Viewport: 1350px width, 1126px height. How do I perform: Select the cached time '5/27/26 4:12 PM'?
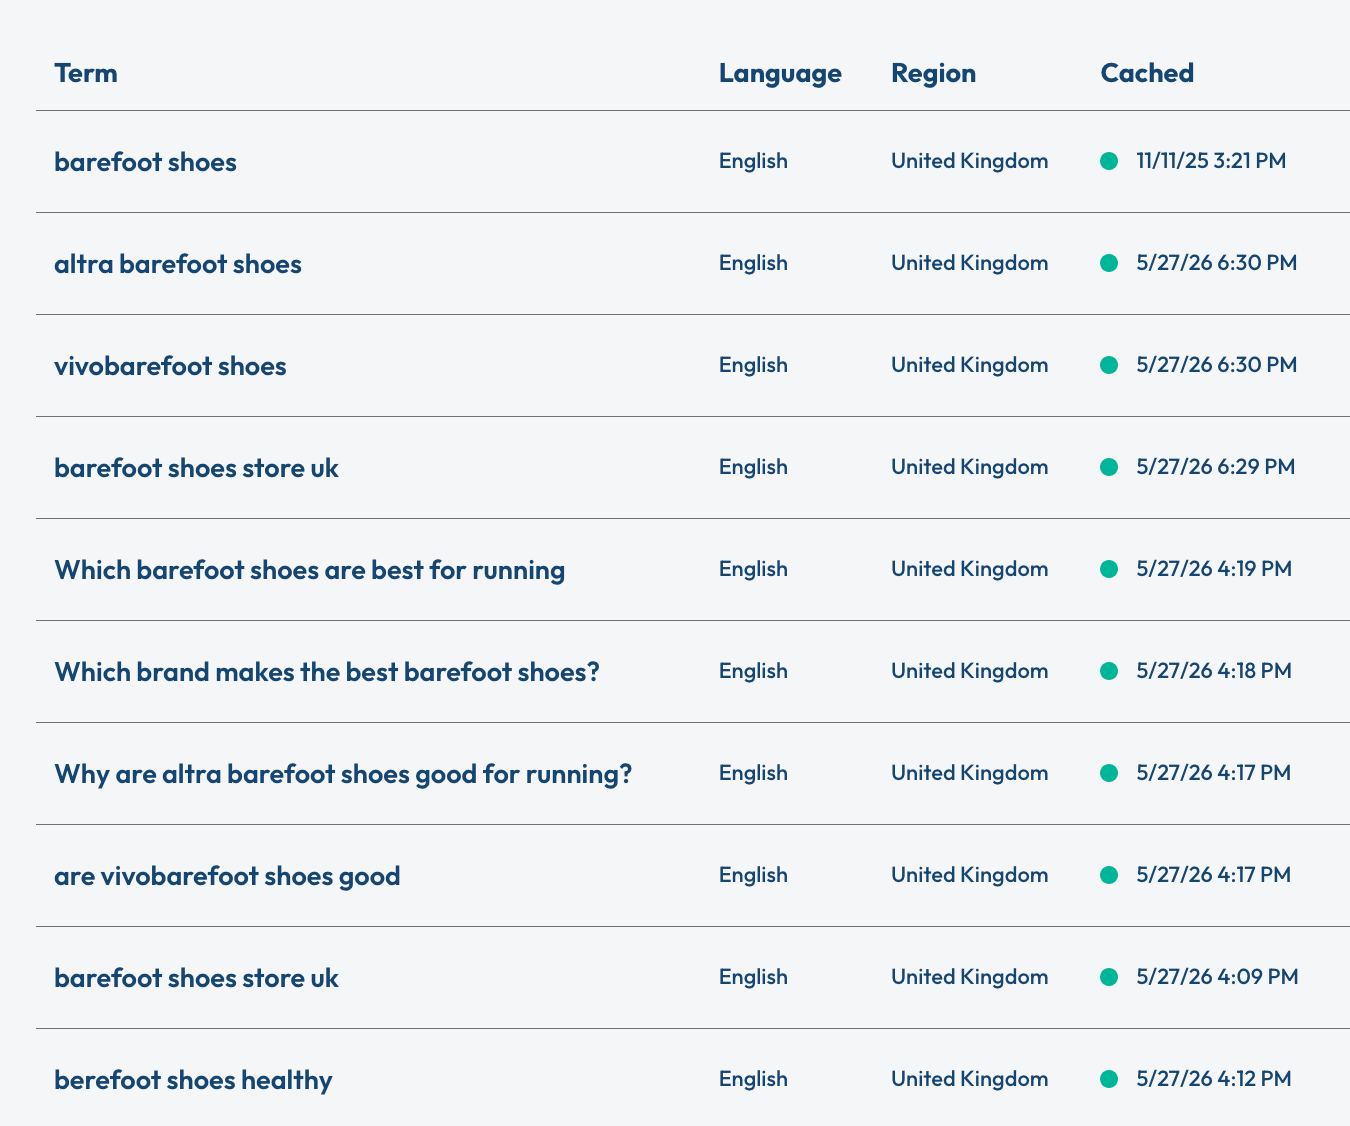click(1214, 1079)
